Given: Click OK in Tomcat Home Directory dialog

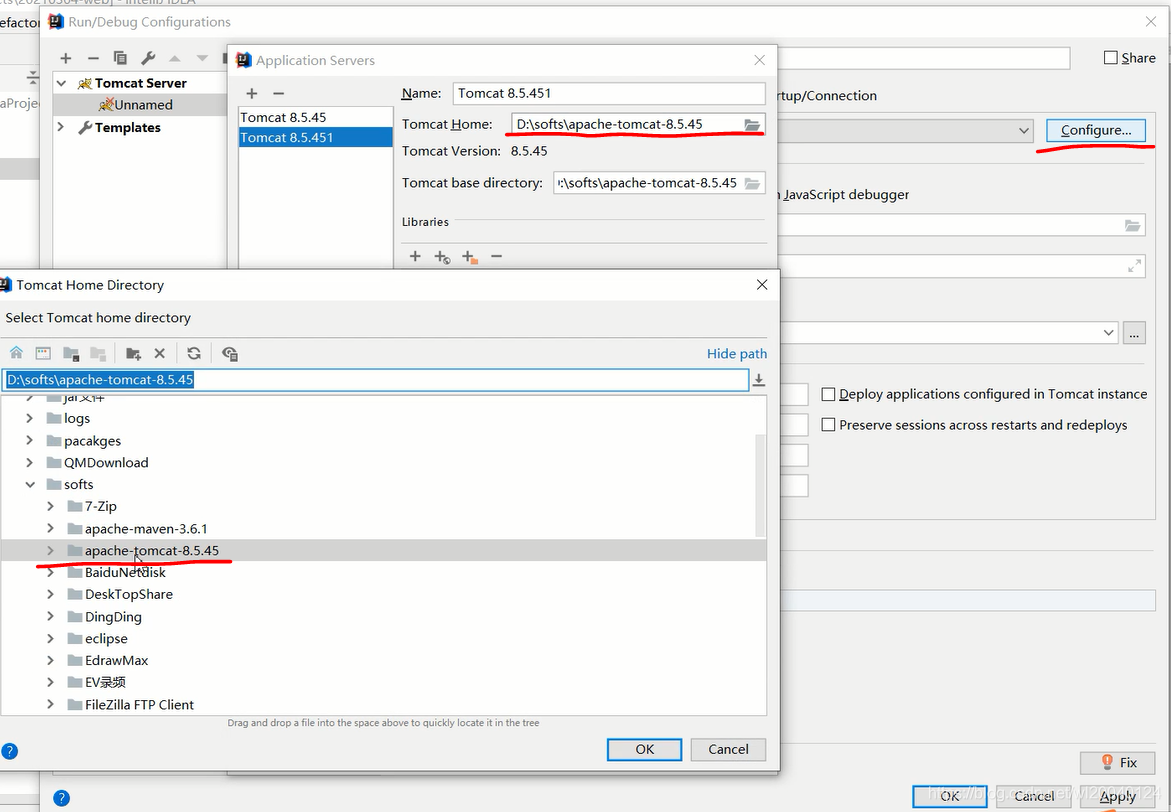Looking at the screenshot, I should (644, 749).
